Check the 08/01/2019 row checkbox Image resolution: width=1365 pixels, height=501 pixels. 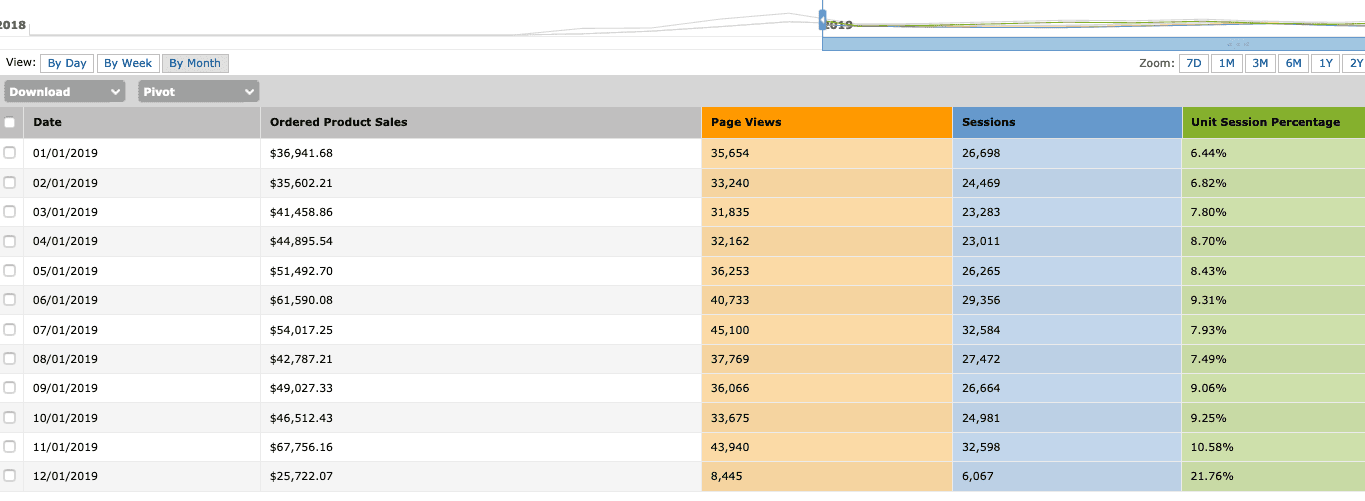[10, 358]
